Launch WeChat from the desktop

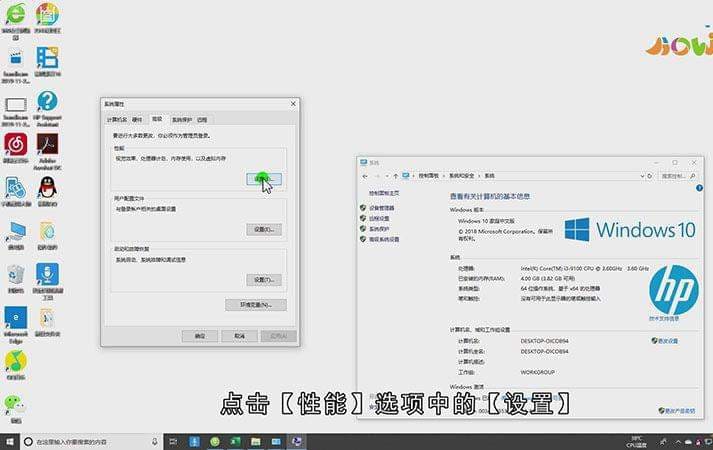click(16, 408)
